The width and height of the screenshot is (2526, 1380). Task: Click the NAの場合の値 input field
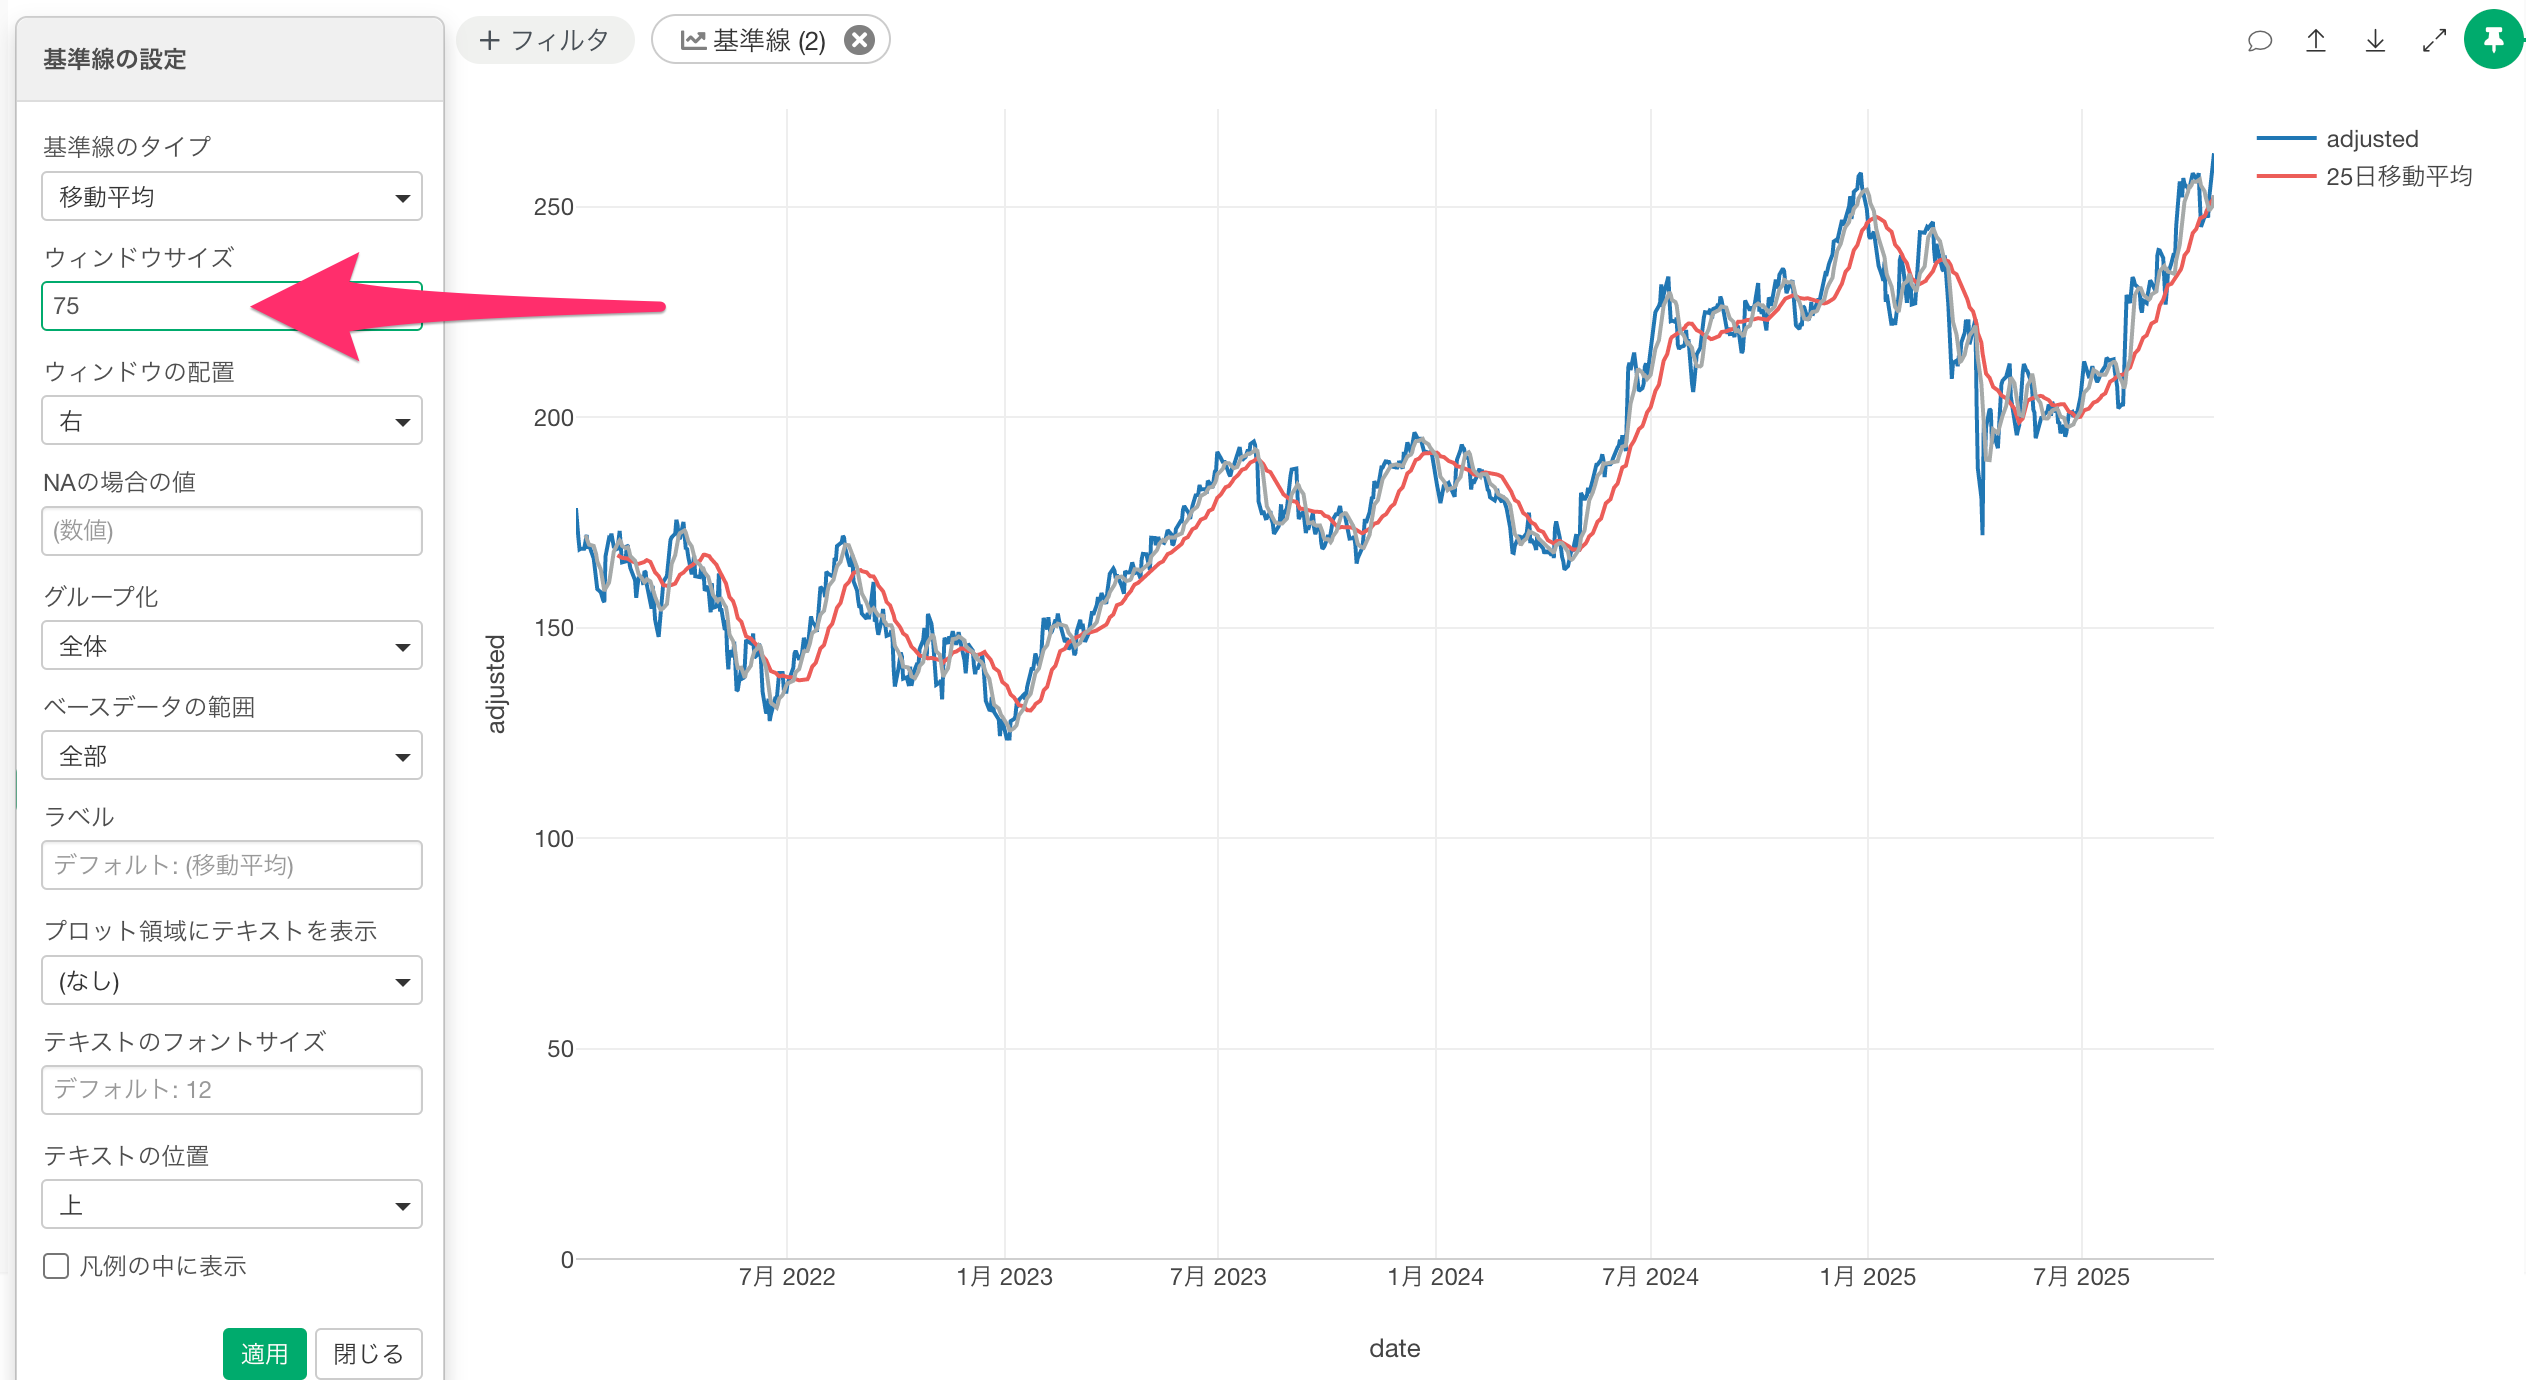[x=232, y=531]
